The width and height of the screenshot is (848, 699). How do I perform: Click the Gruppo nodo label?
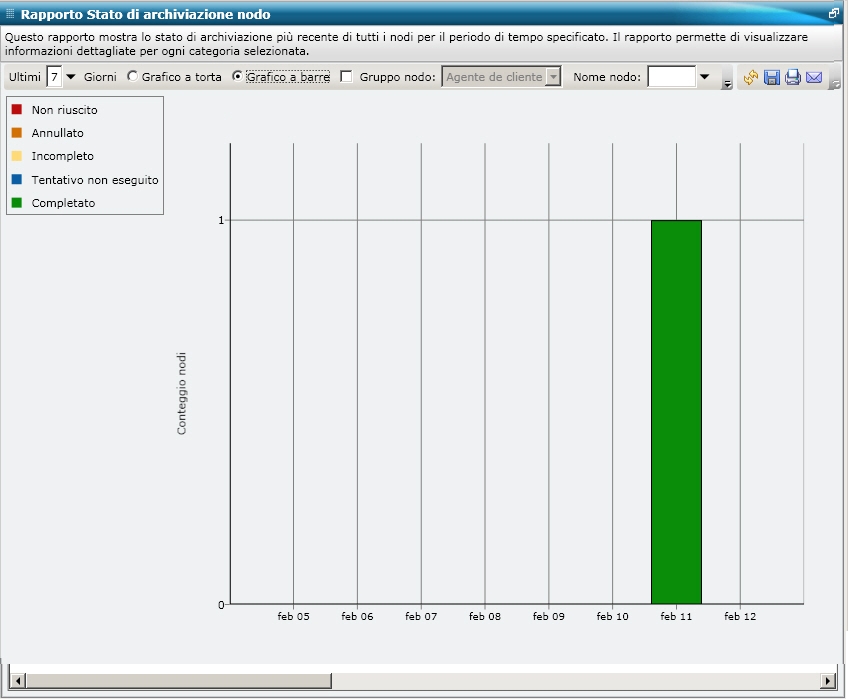click(398, 77)
